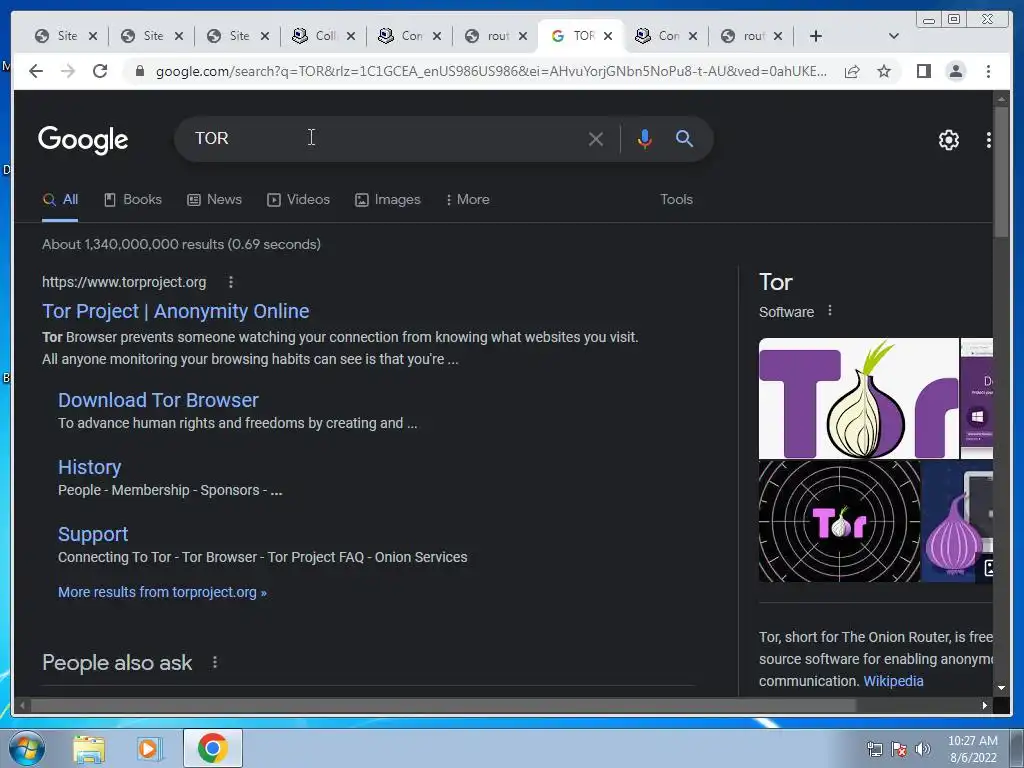This screenshot has height=768, width=1024.
Task: Open the large Tor onion logo image
Action: pos(859,398)
